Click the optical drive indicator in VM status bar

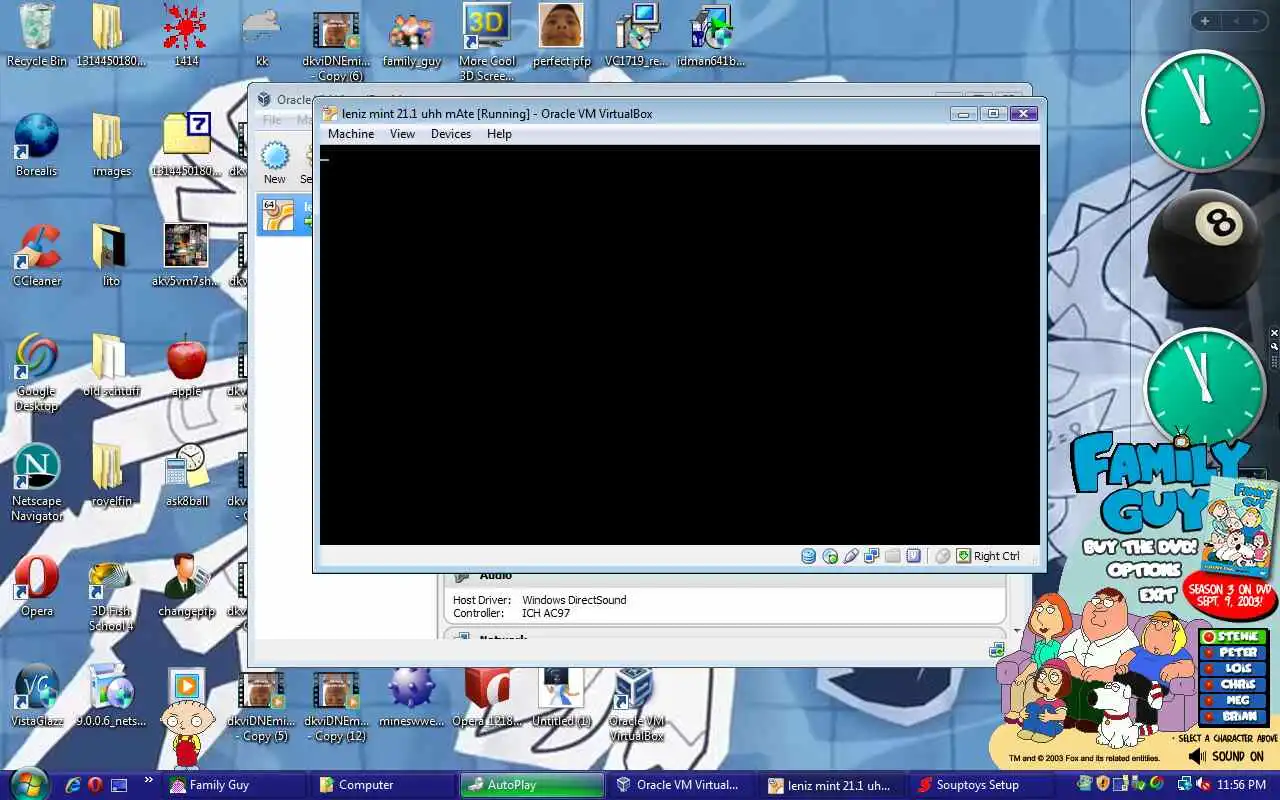coord(830,556)
